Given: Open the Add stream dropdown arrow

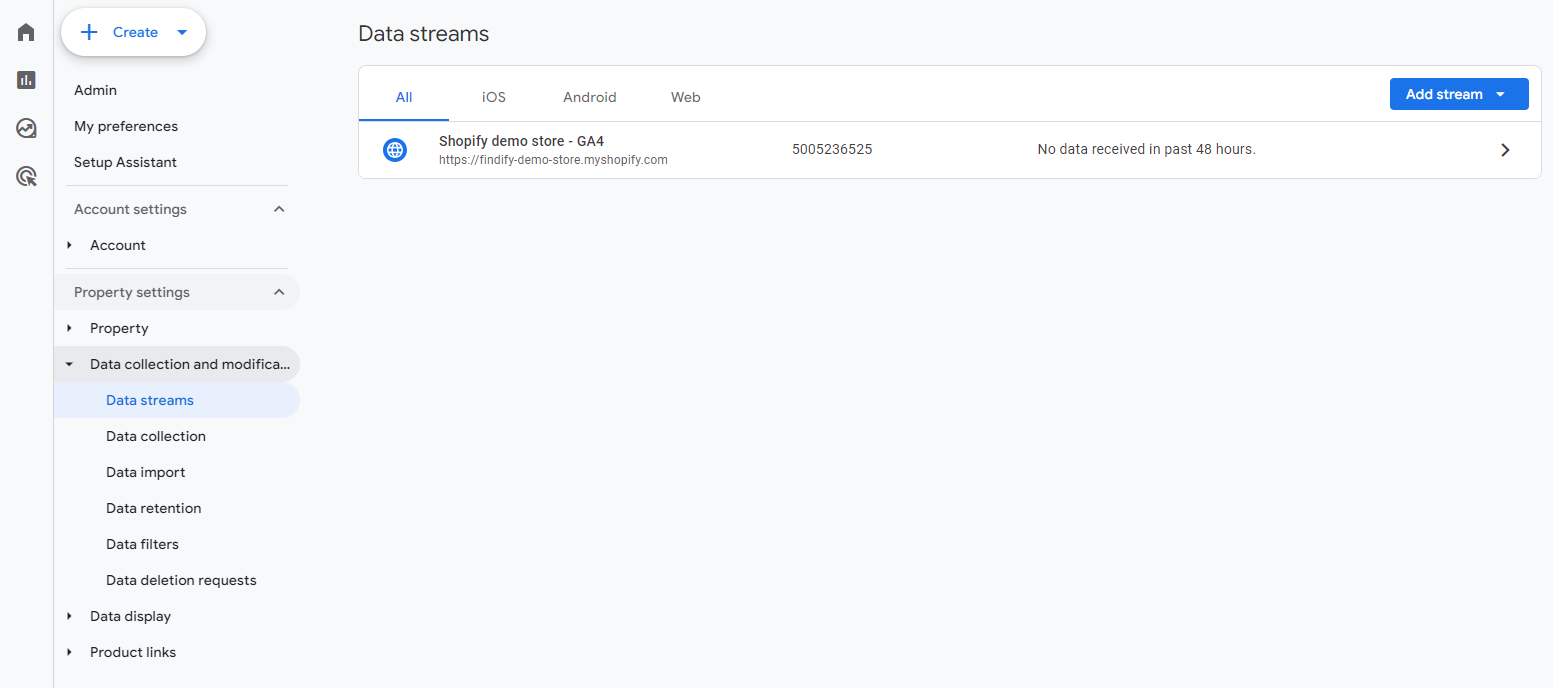Looking at the screenshot, I should 1501,93.
